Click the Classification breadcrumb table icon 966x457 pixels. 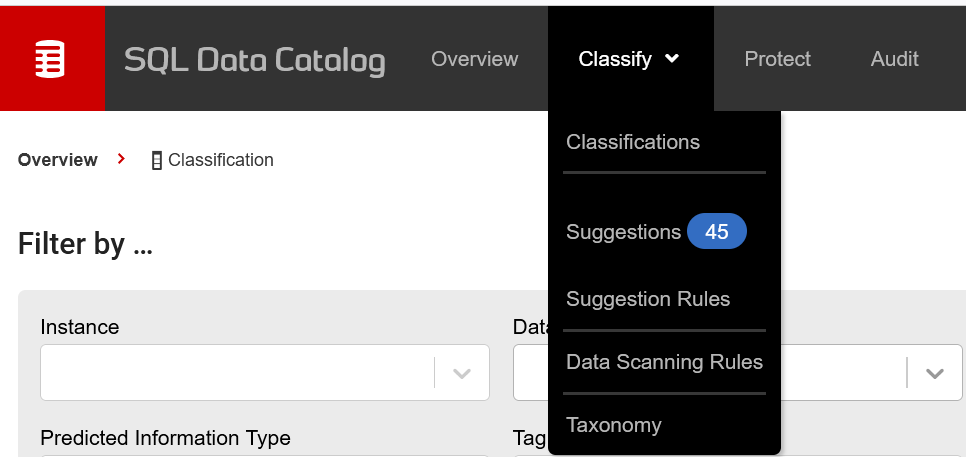(x=156, y=161)
